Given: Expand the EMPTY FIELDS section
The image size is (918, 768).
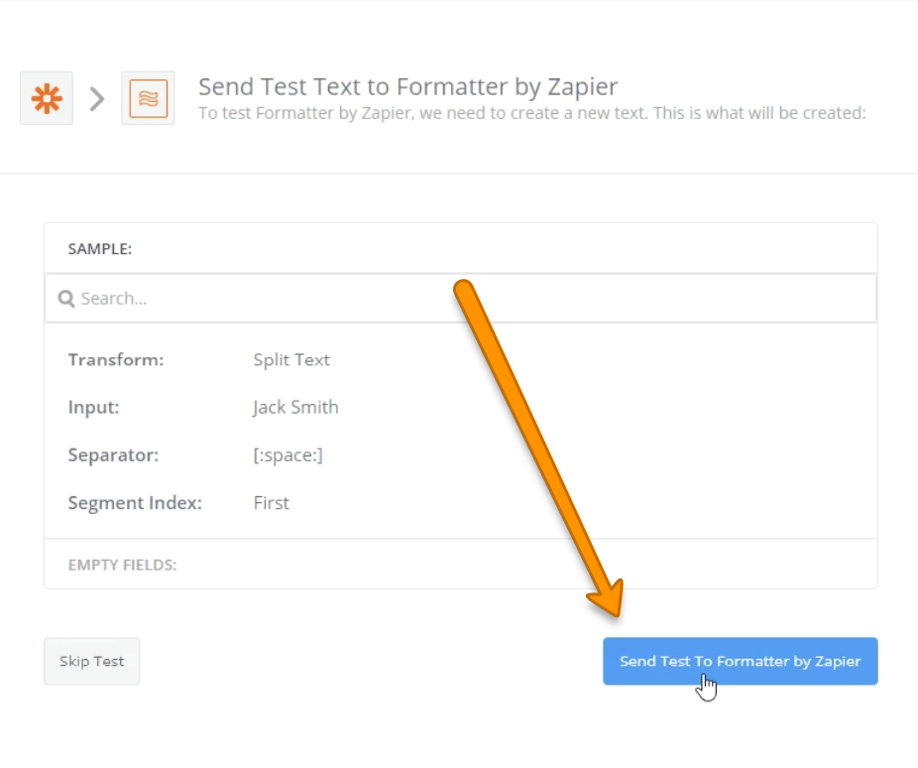Looking at the screenshot, I should (122, 565).
